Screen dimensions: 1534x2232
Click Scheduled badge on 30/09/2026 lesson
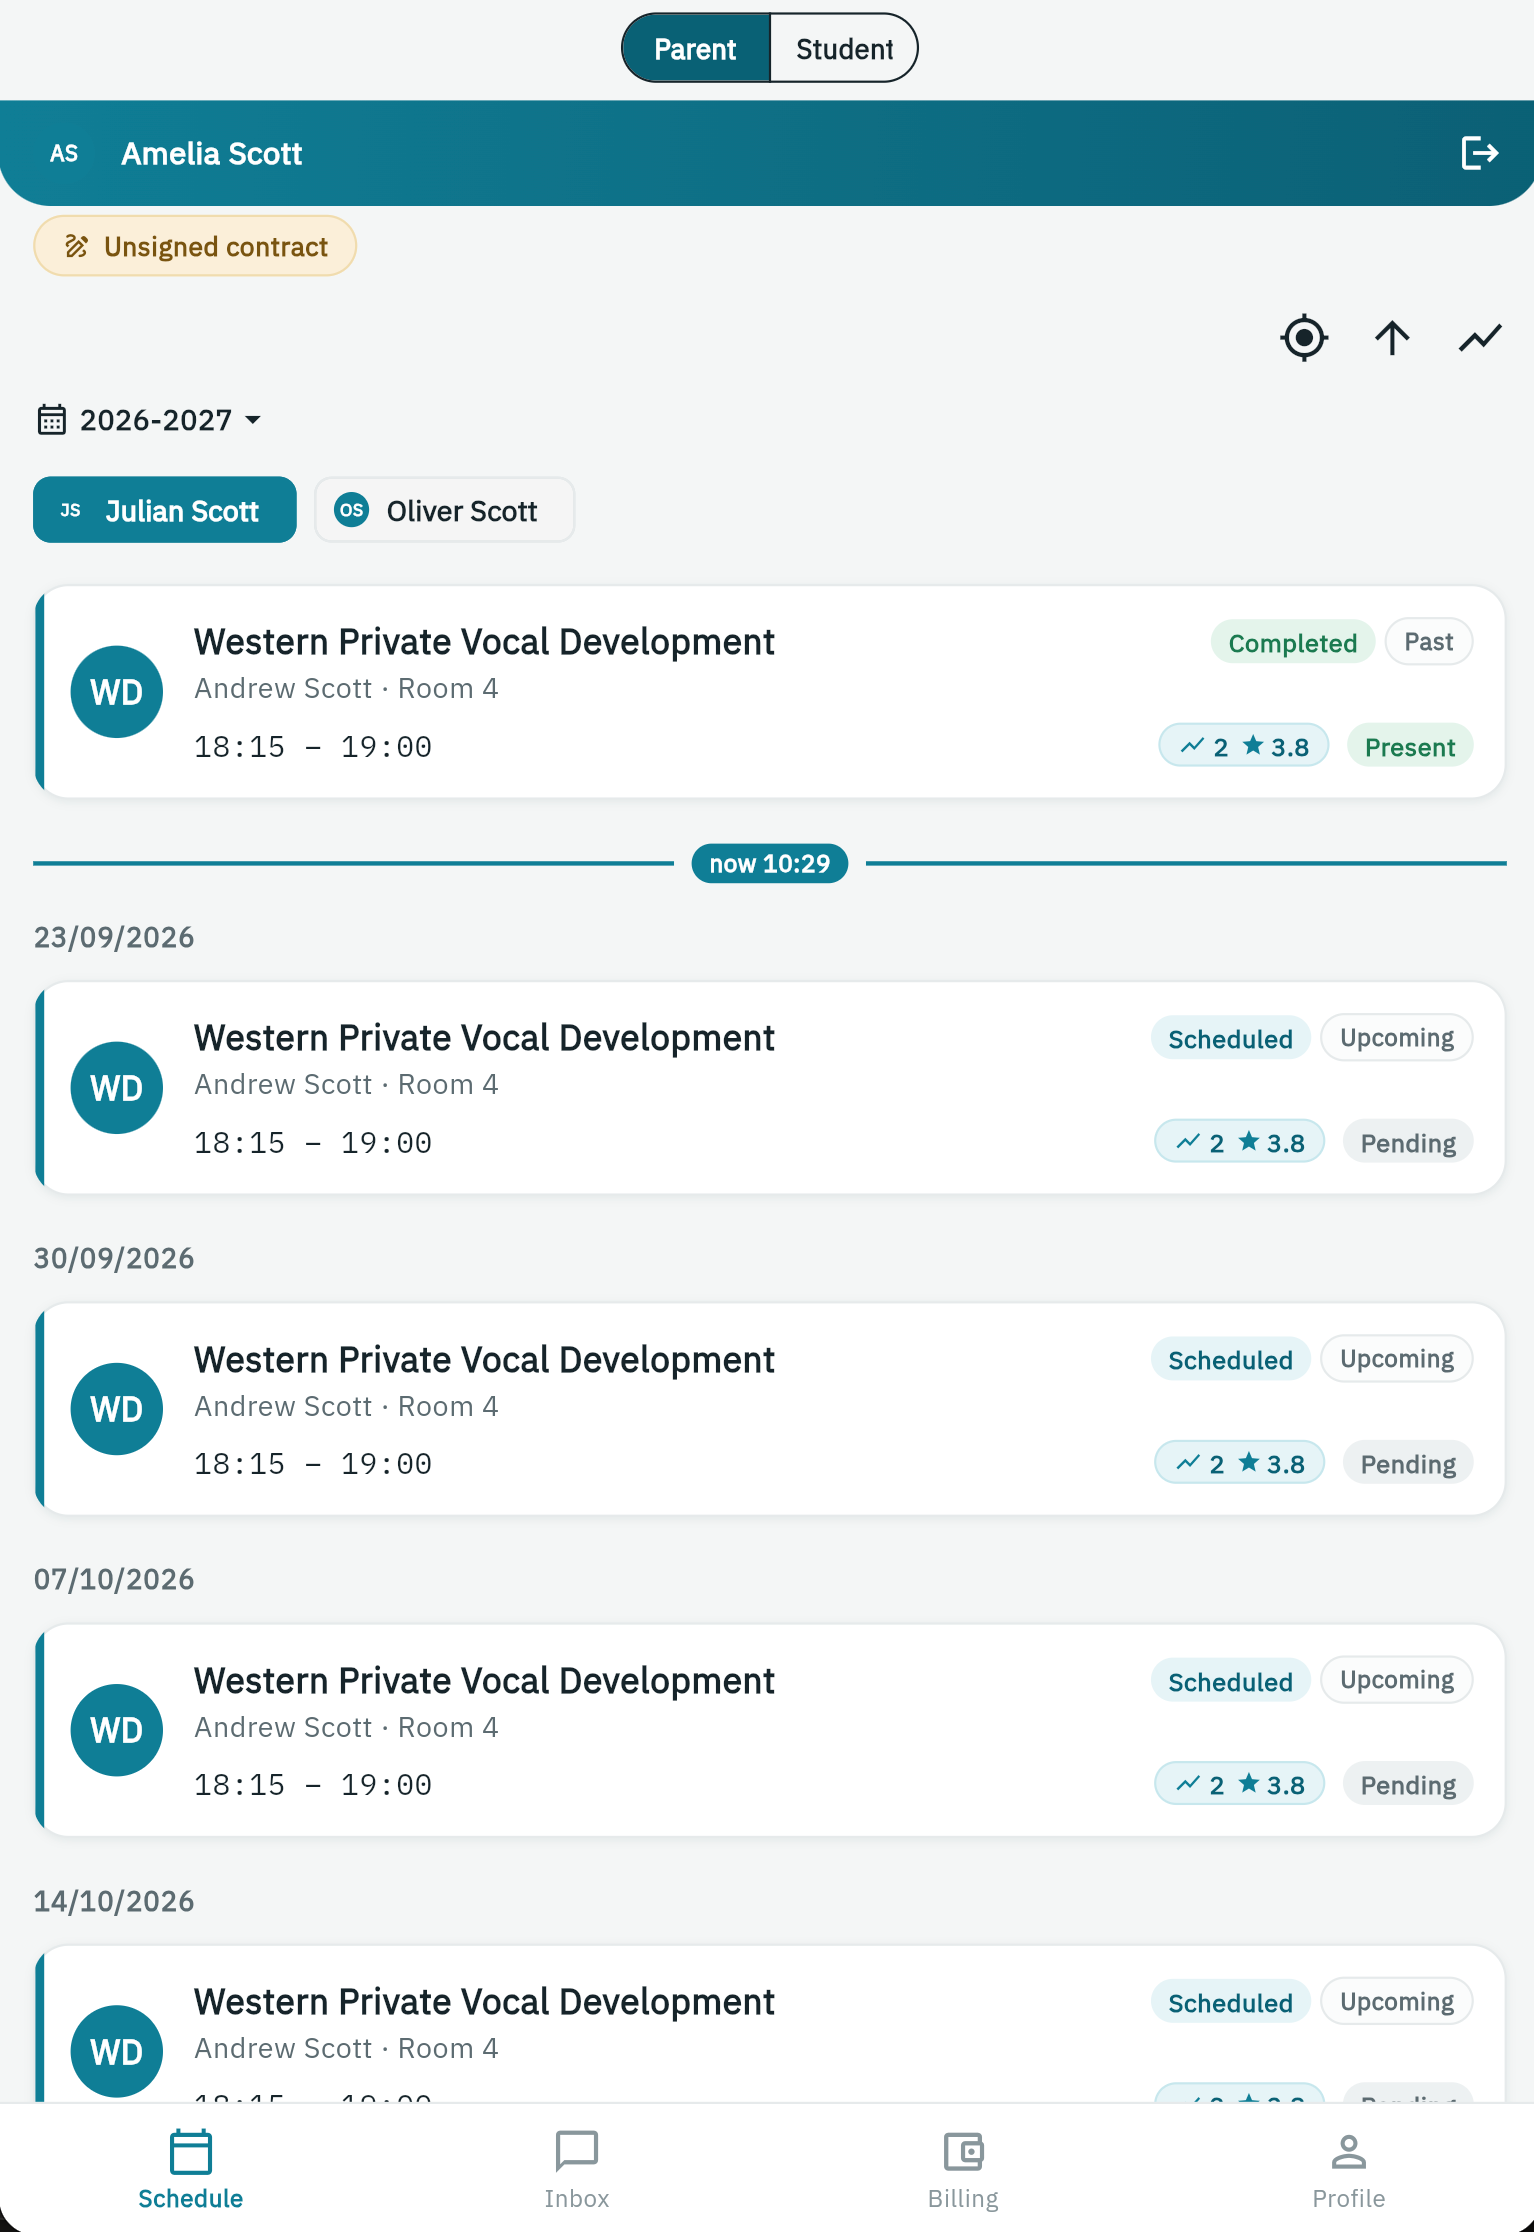pos(1230,1360)
